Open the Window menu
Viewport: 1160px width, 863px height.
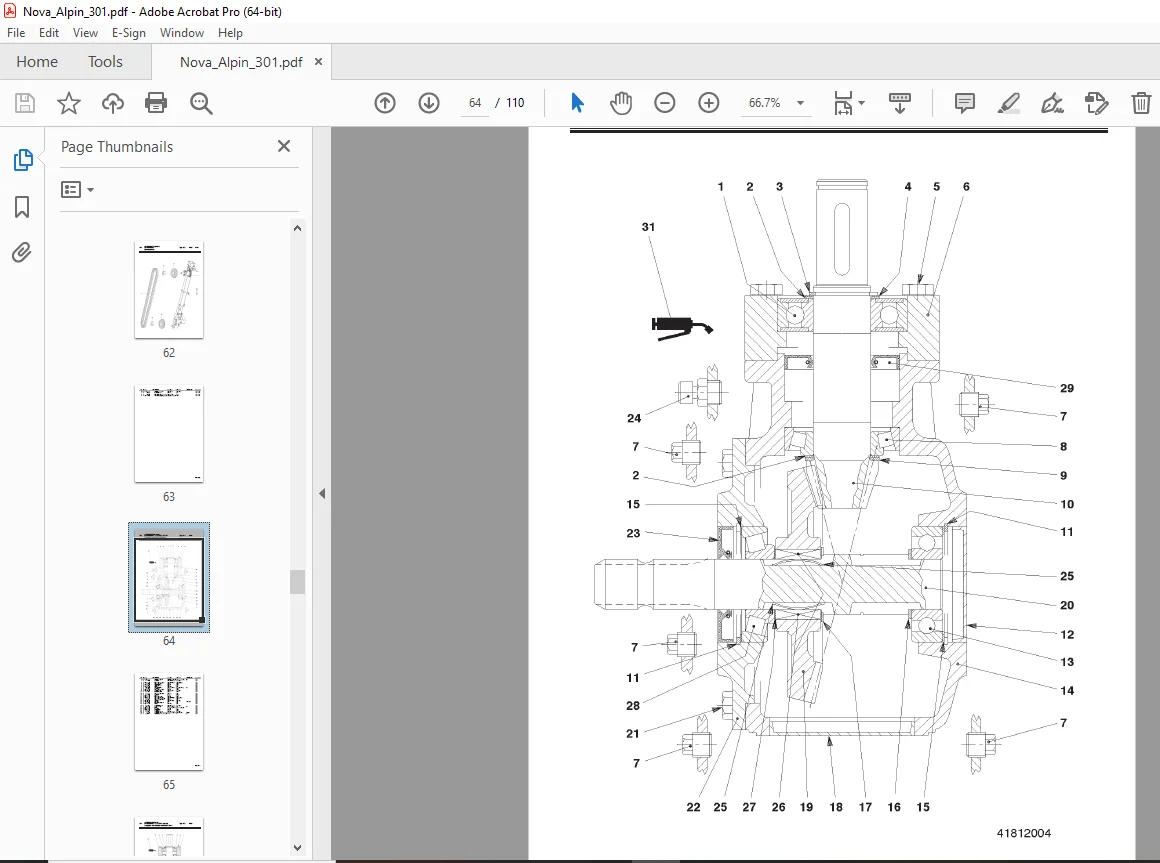click(x=182, y=33)
